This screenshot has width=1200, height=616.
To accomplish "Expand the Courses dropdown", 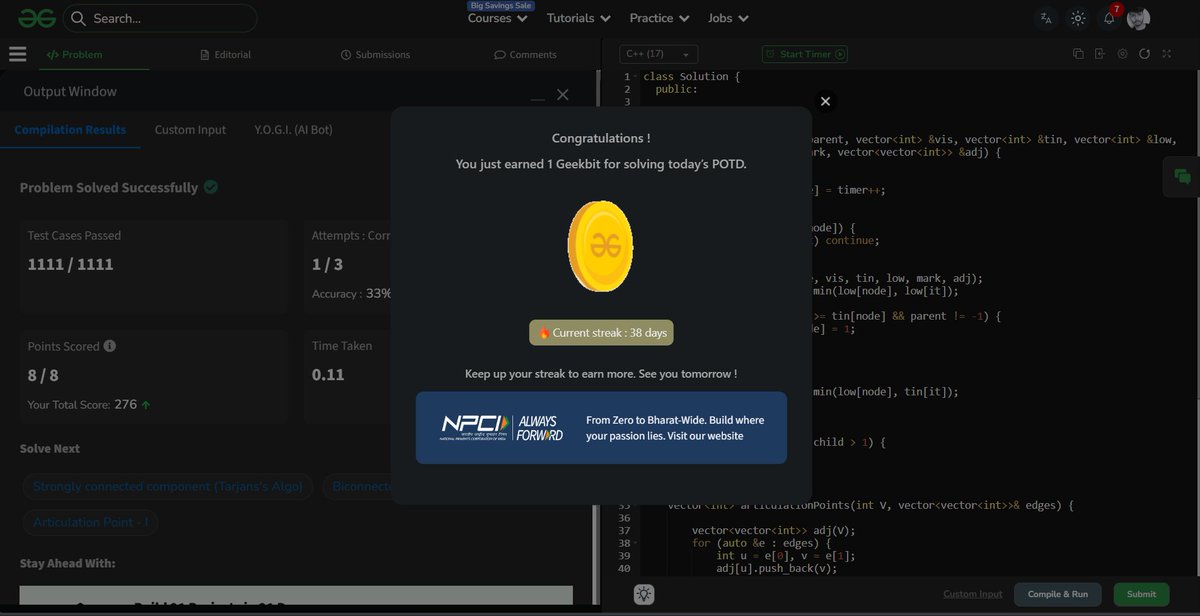I will coord(498,18).
